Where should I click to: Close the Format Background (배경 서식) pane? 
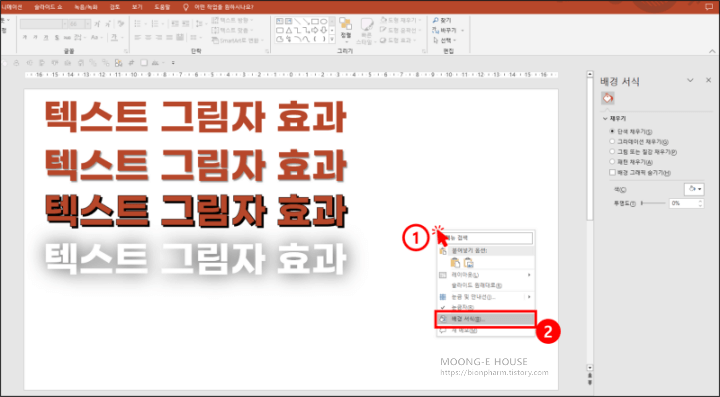(x=709, y=80)
